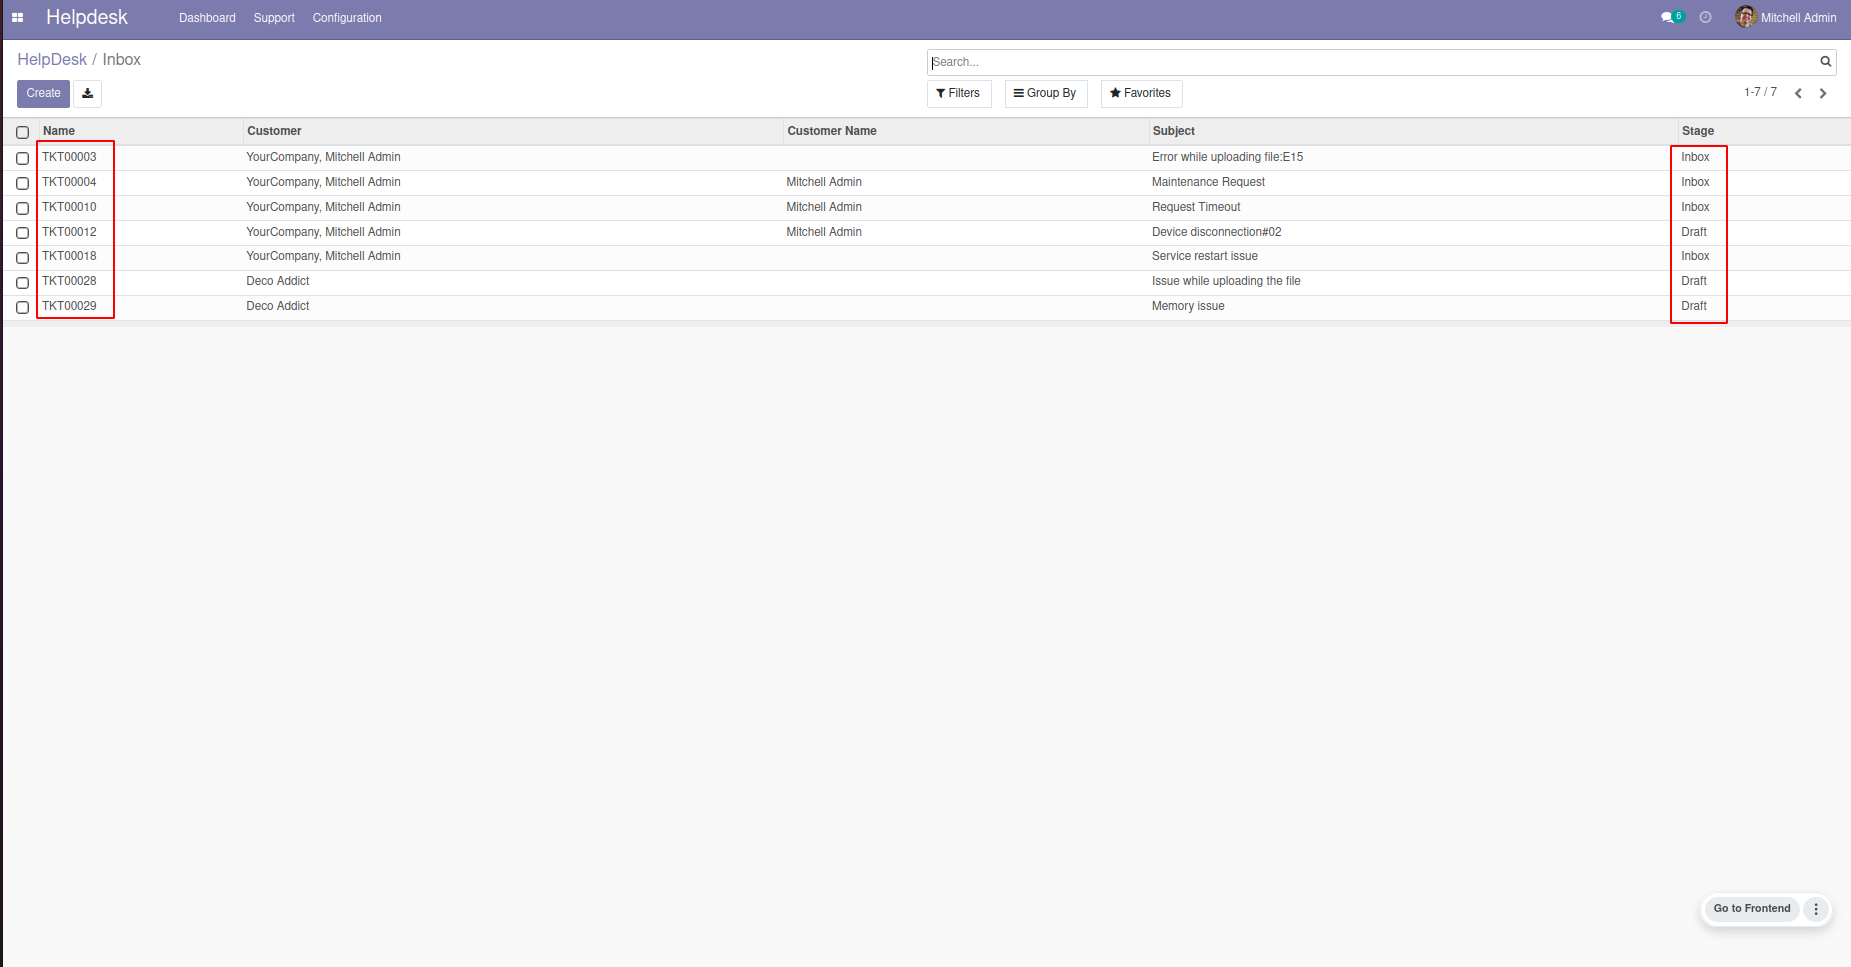Click subject 'Device disconnection#02'
The image size is (1851, 967).
[1216, 232]
